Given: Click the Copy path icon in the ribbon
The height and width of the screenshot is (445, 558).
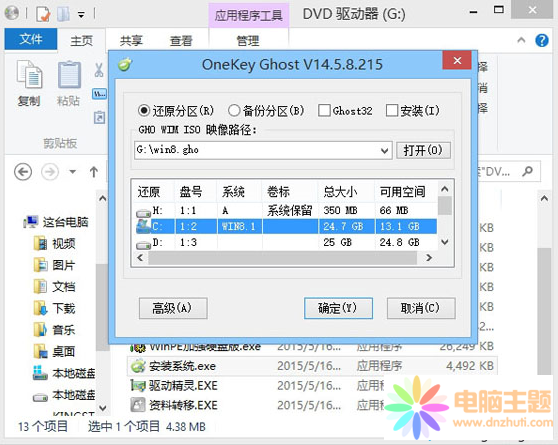Looking at the screenshot, I should tap(99, 94).
